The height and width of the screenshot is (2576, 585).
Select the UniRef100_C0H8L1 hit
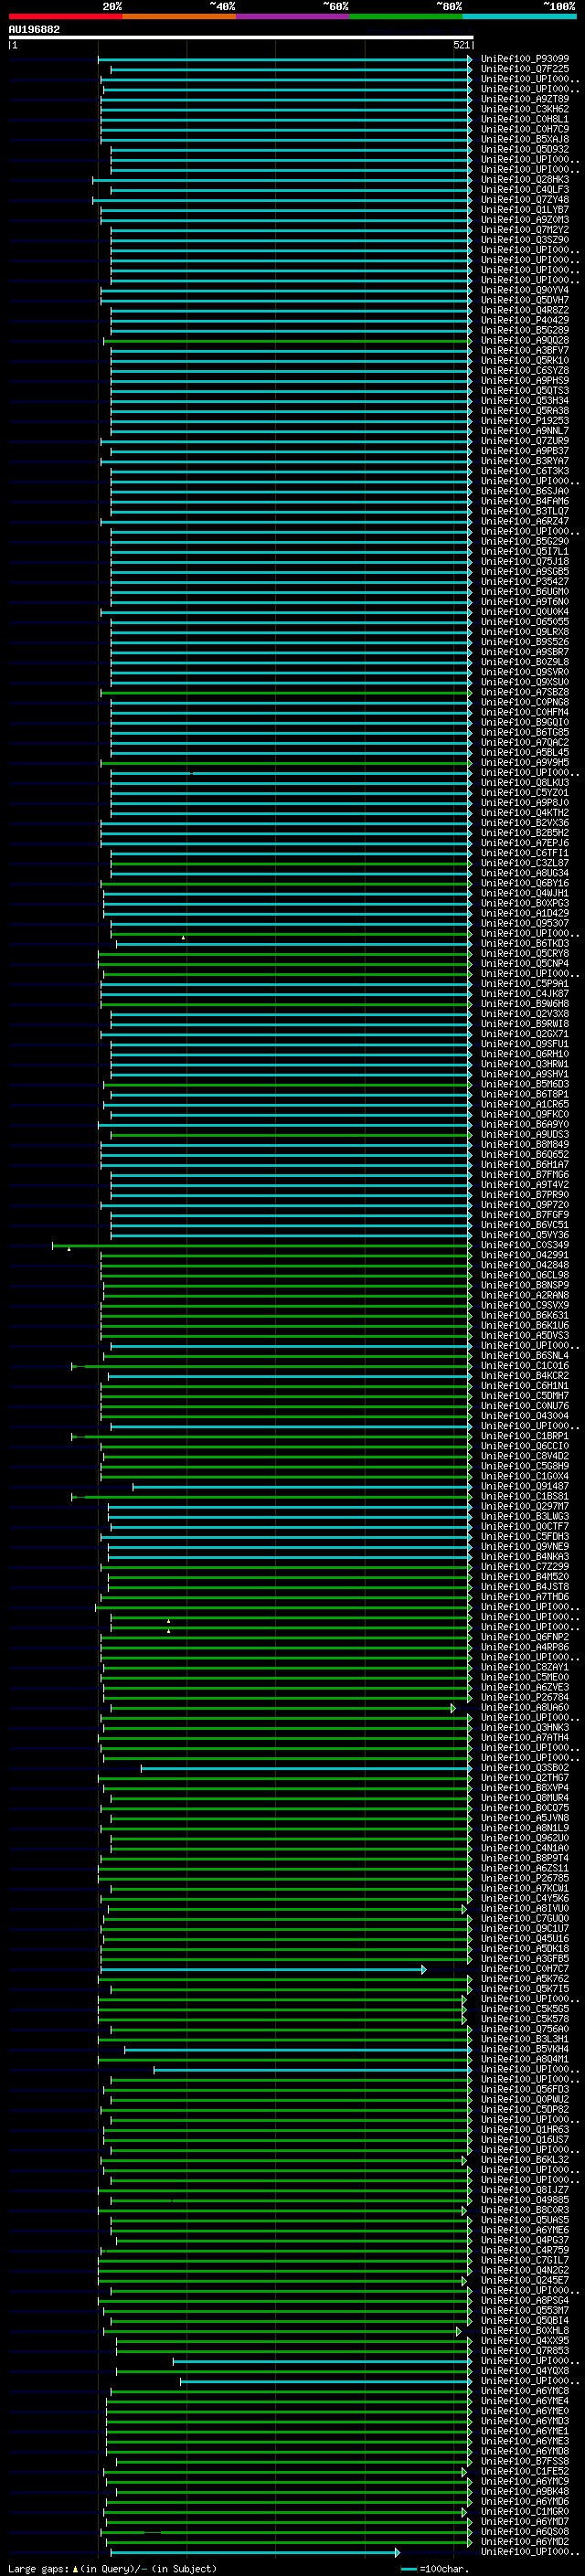(x=524, y=119)
